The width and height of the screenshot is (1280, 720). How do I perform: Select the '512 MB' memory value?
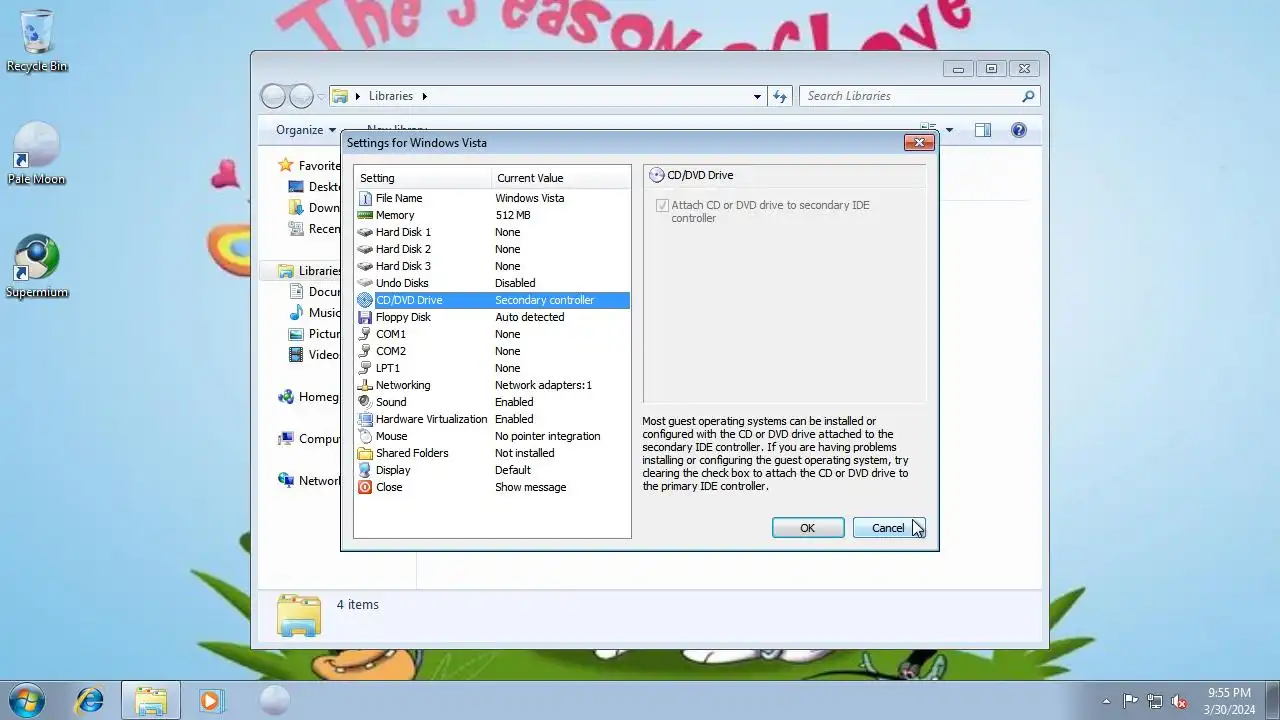513,215
